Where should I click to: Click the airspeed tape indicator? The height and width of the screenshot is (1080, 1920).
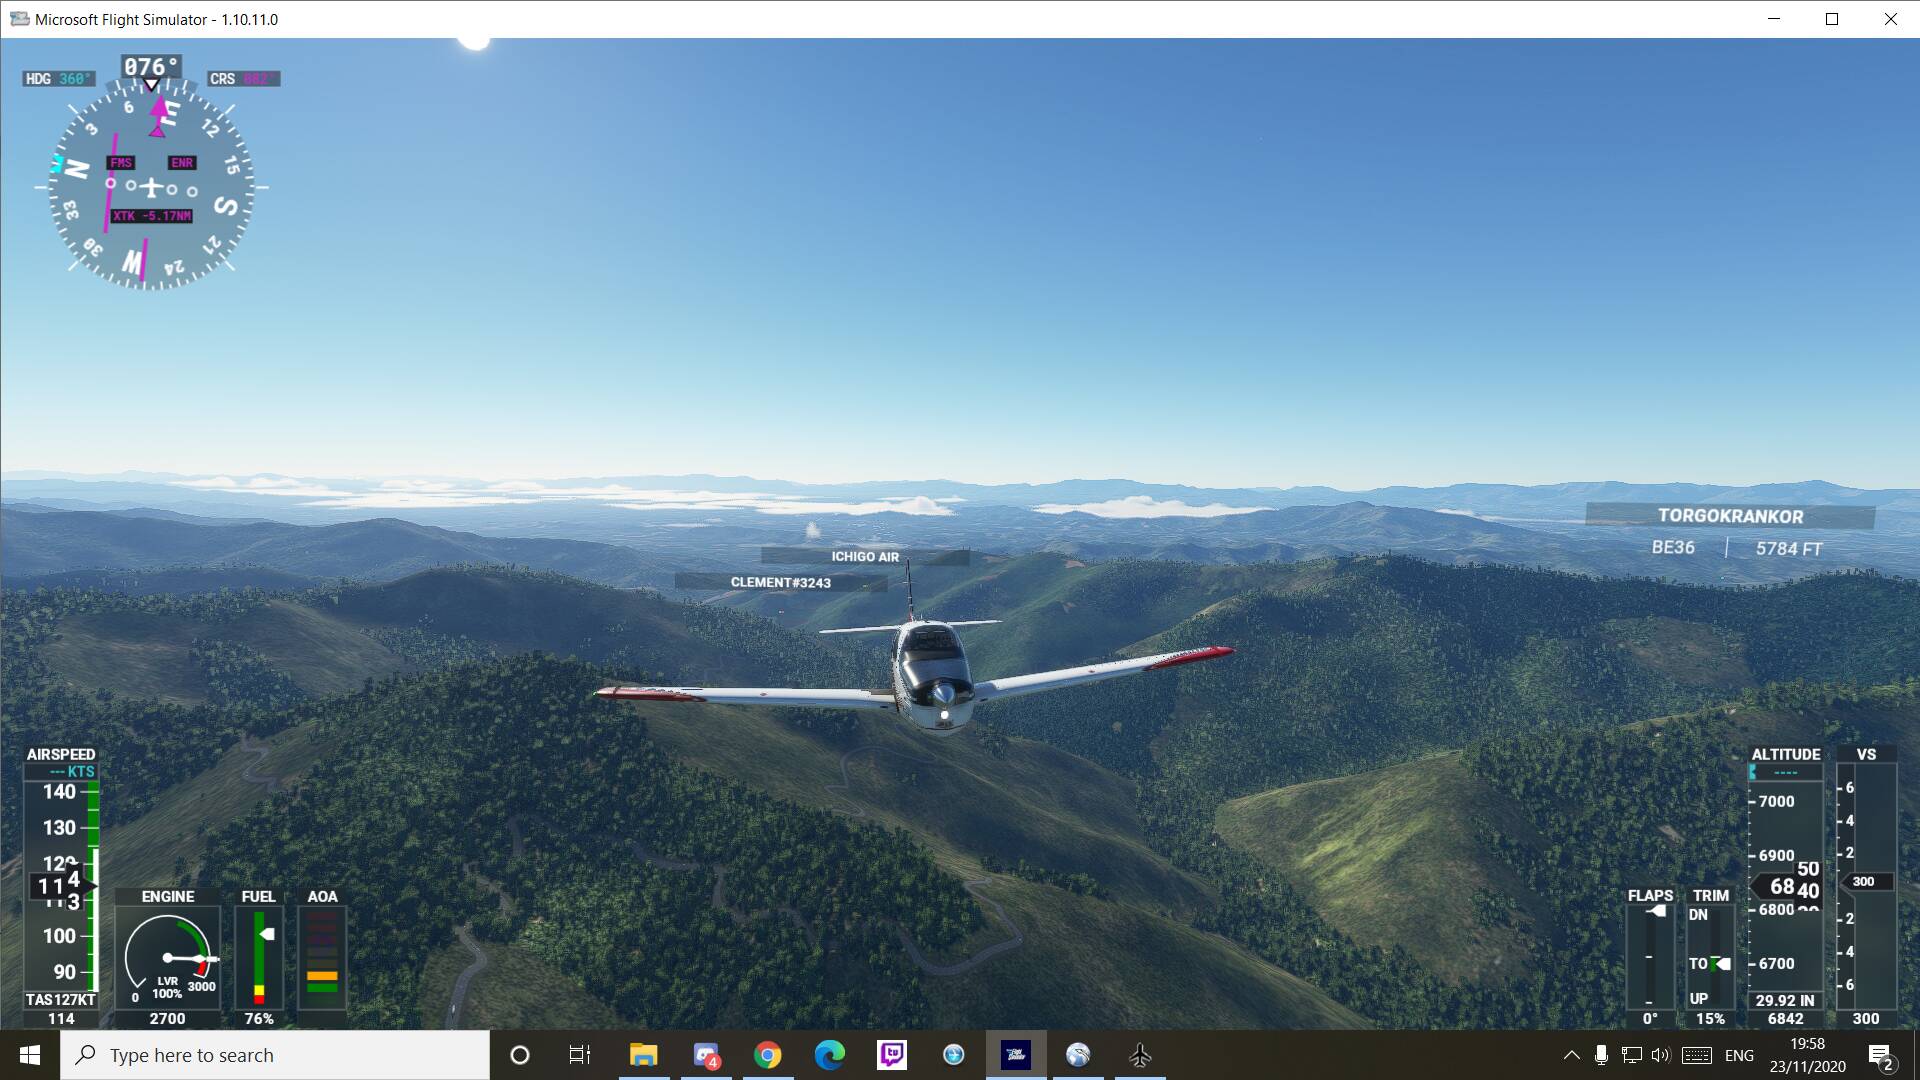[x=61, y=885]
